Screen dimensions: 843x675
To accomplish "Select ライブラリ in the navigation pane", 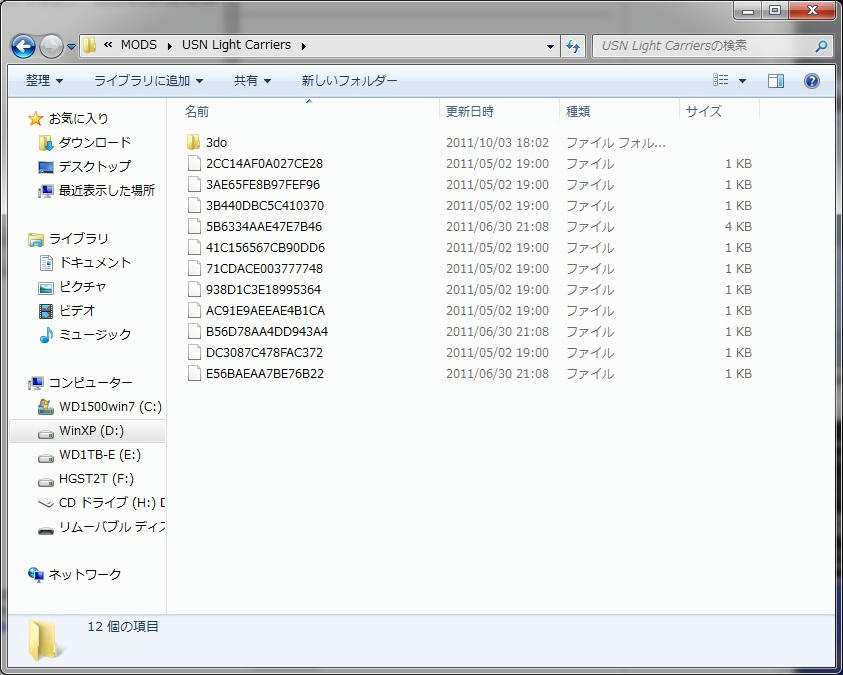I will click(69, 239).
